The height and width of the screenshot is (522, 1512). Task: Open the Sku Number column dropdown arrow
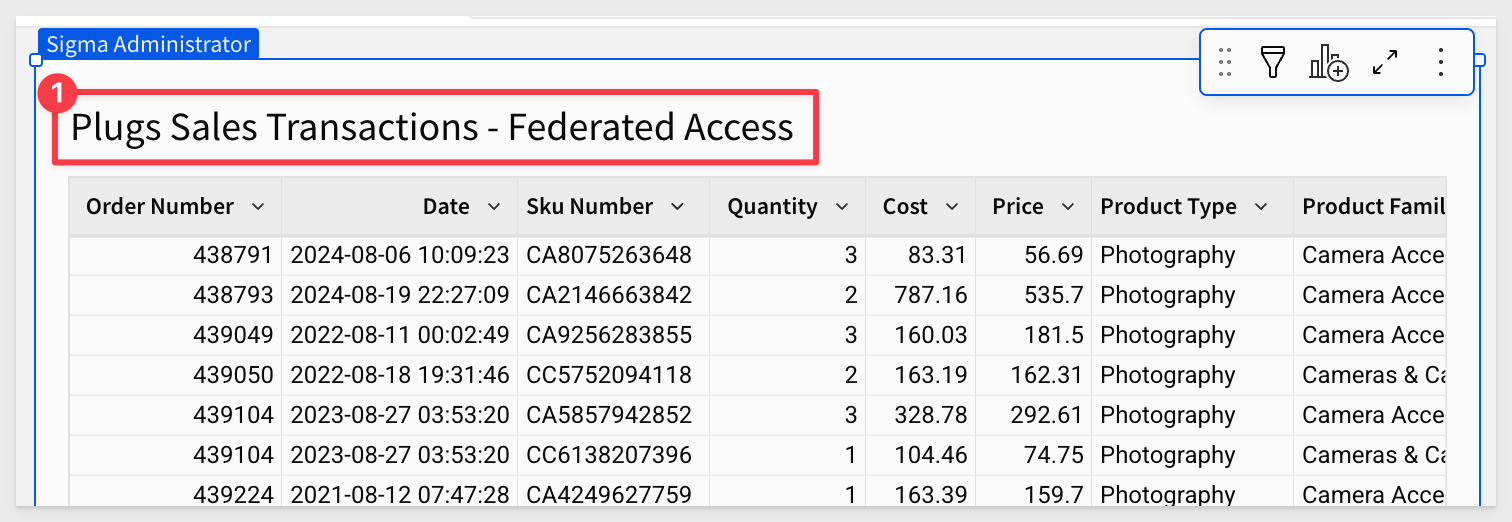[x=677, y=207]
